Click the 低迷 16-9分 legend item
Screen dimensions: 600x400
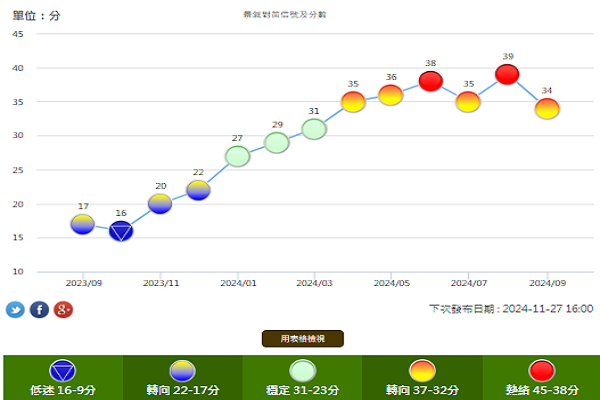(62, 377)
